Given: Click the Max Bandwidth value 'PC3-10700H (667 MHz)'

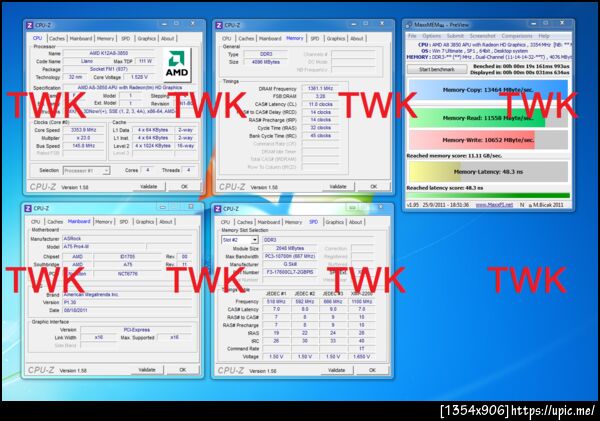Looking at the screenshot, I should [290, 256].
